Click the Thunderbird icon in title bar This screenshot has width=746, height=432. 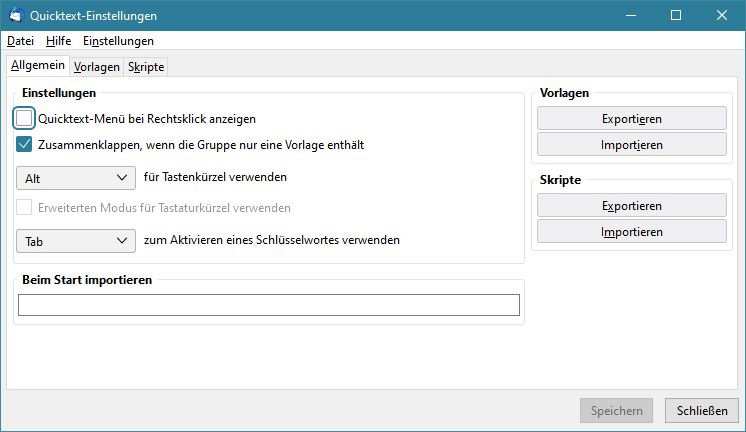click(16, 15)
